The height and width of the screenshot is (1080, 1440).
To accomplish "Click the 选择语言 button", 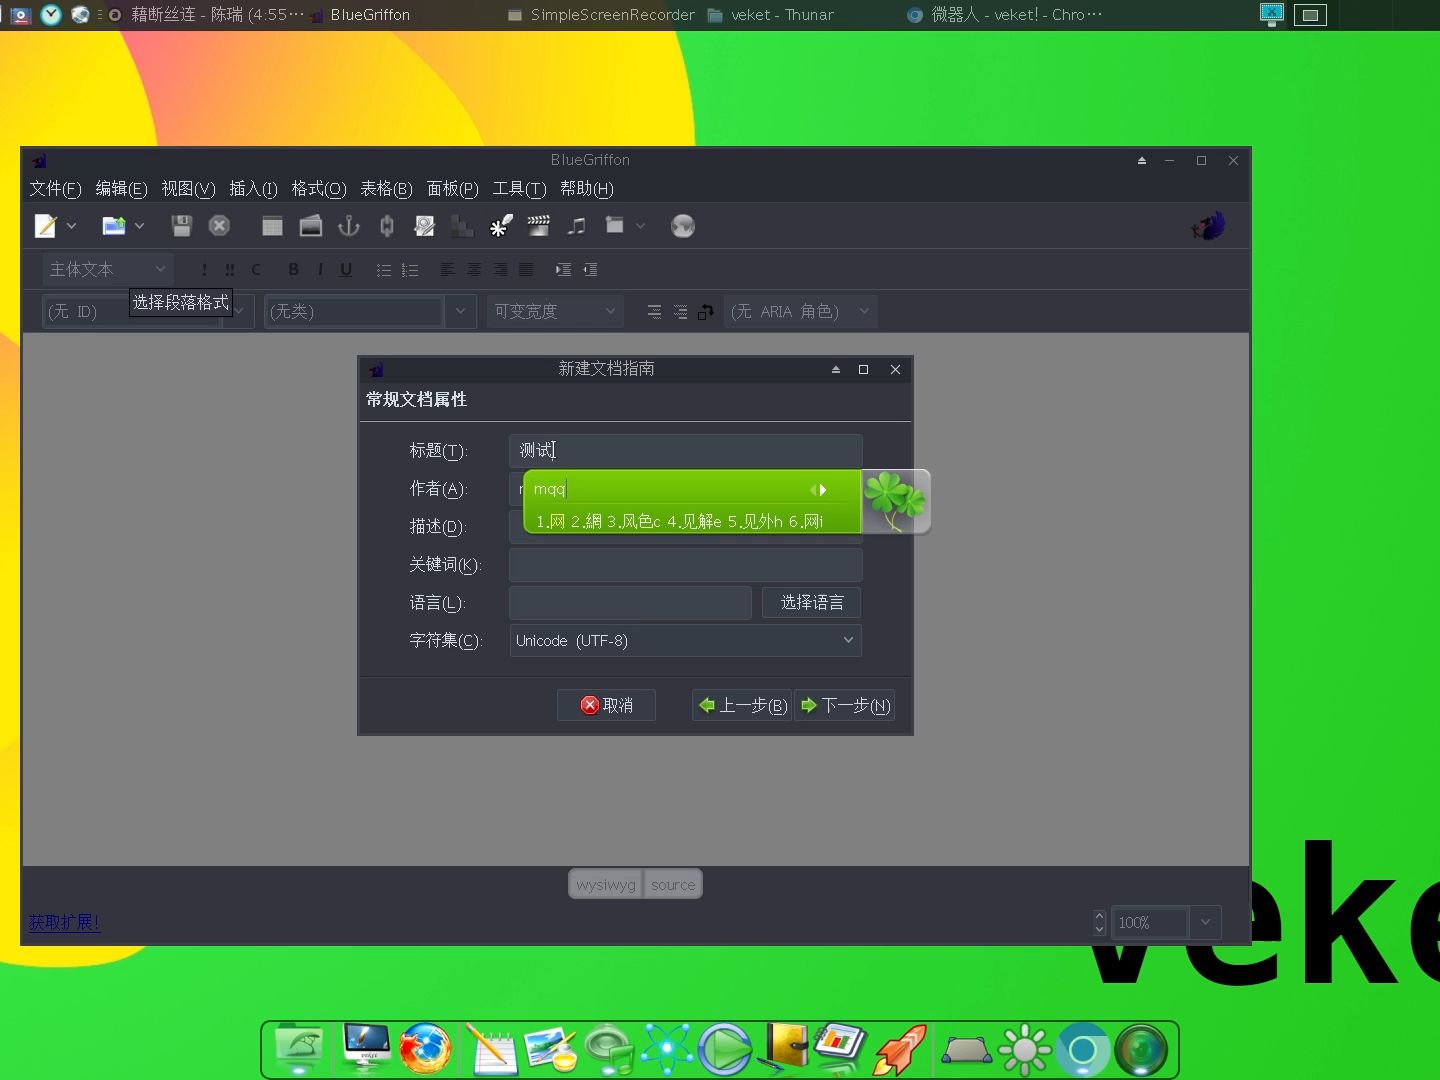I will [811, 602].
